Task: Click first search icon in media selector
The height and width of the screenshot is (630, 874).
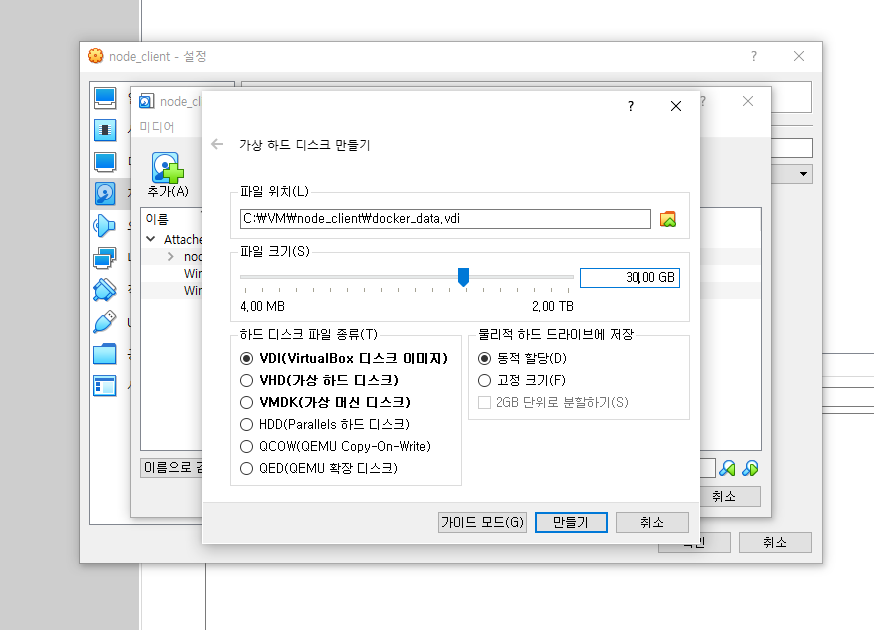Action: [x=727, y=468]
